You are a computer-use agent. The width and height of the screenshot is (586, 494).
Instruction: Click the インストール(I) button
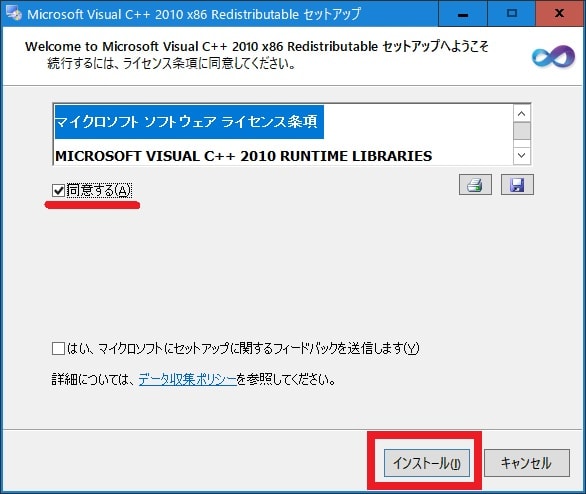tap(427, 463)
